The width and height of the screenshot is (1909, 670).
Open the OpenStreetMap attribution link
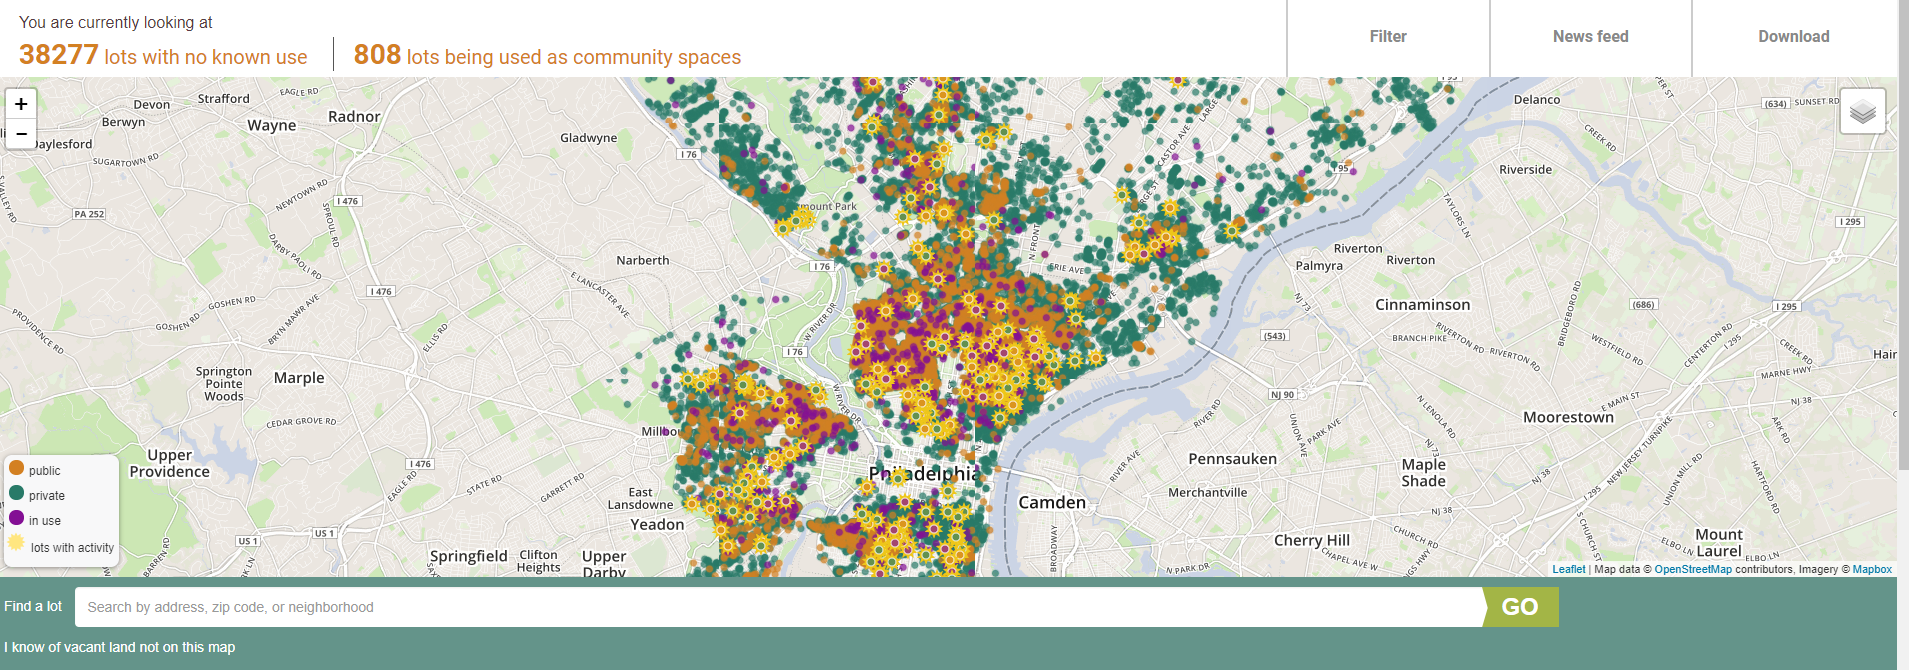(x=1692, y=569)
